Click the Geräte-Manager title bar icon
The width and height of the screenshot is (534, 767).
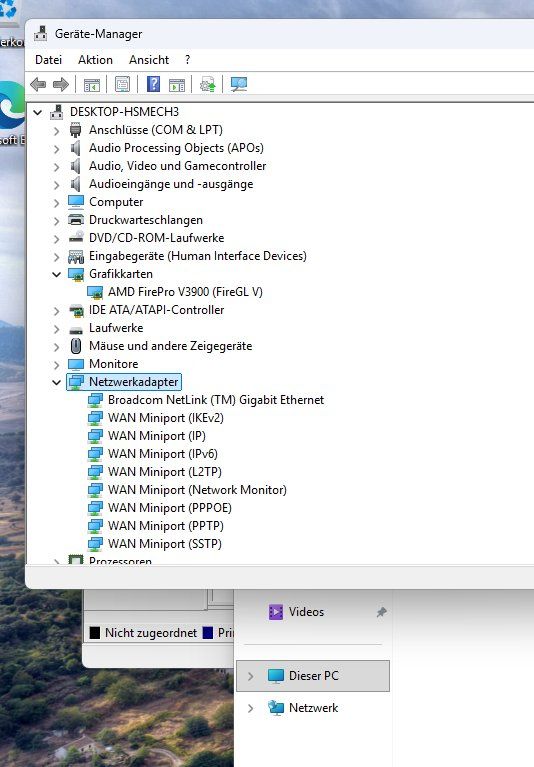[x=41, y=34]
